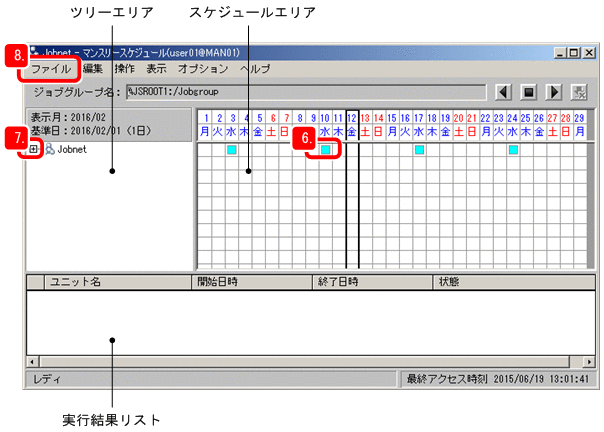The width and height of the screenshot is (604, 432).
Task: Select day 5 金 column header
Action: tap(258, 125)
